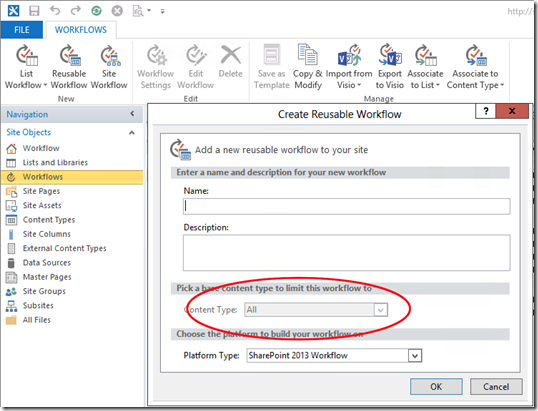Open the Platform Type dropdown
This screenshot has width=538, height=411.
tap(334, 356)
